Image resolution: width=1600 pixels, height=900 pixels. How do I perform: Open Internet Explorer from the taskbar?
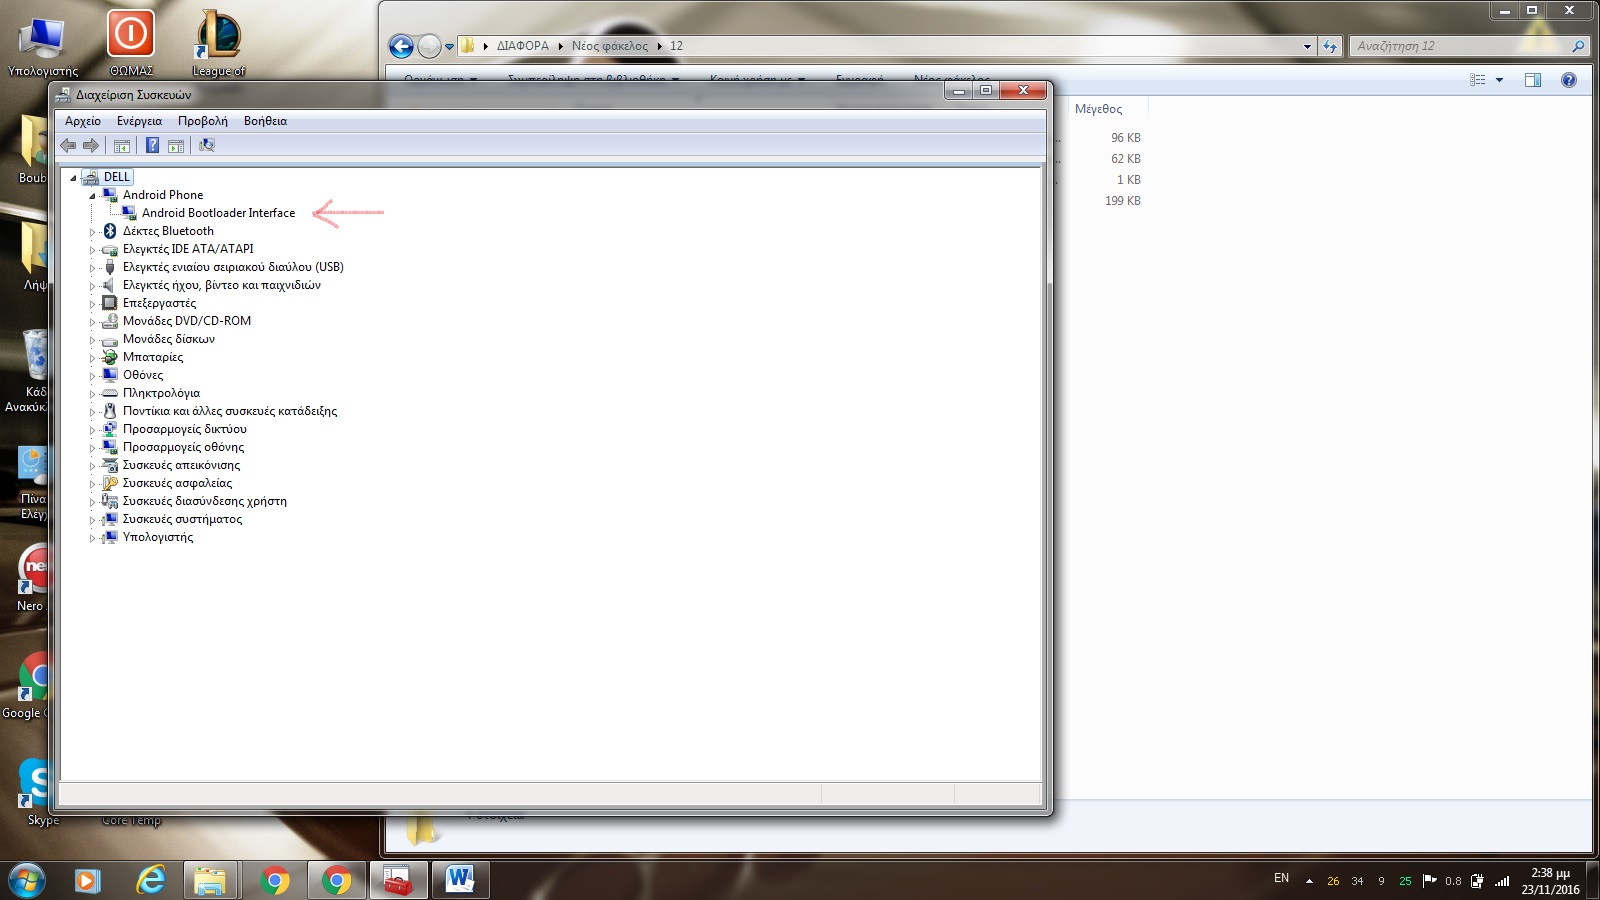(150, 880)
